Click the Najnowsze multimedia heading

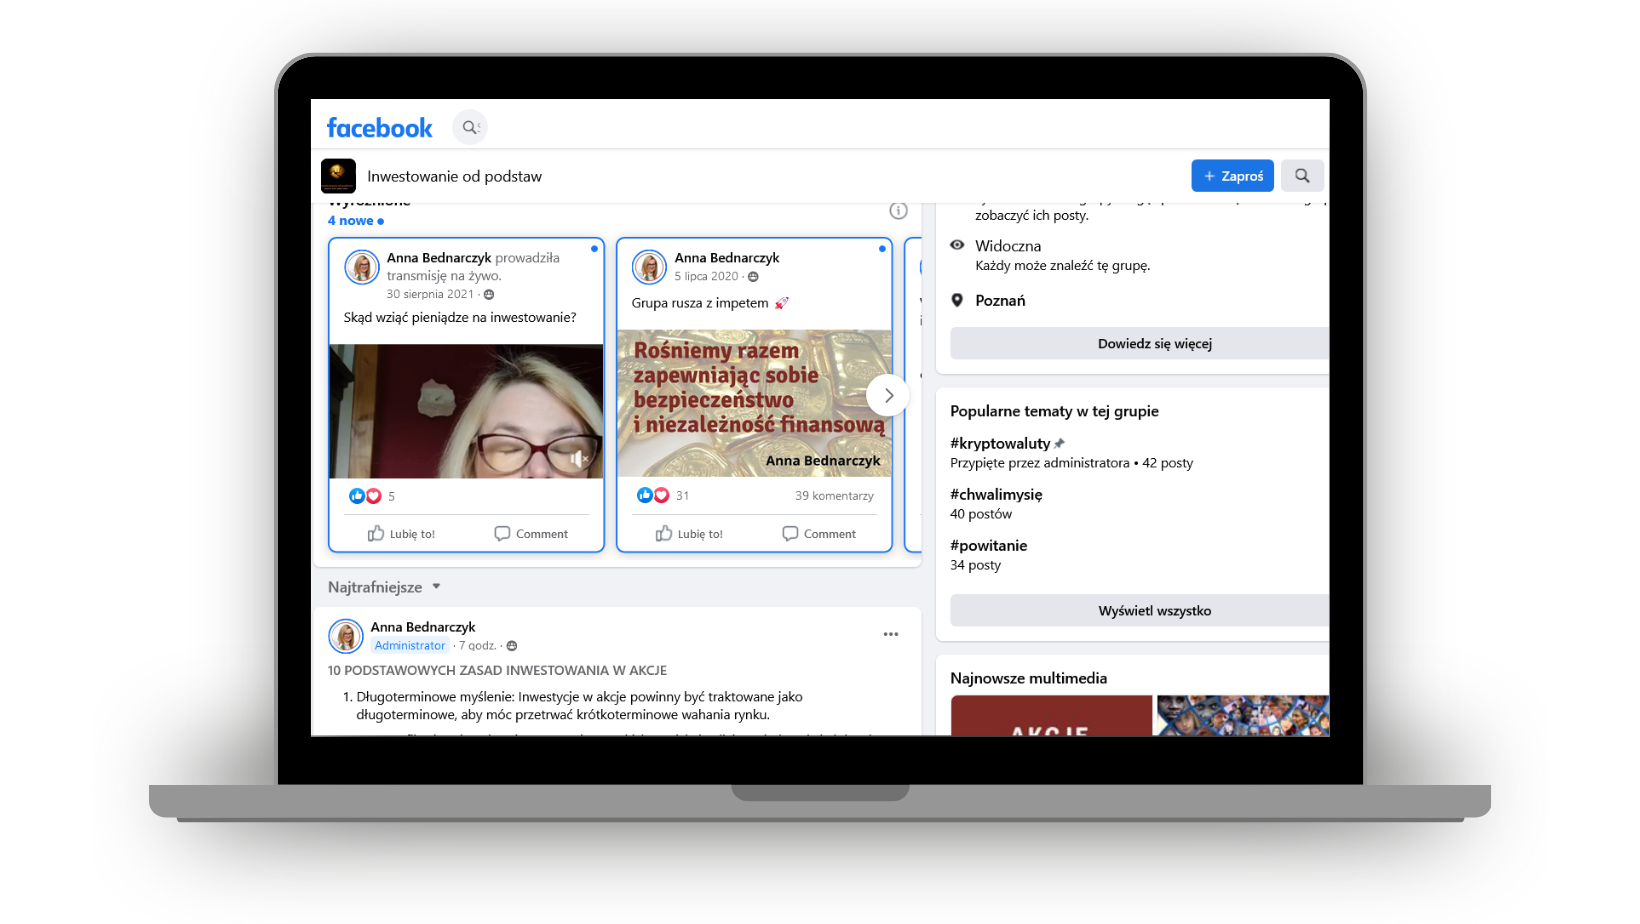(1028, 678)
